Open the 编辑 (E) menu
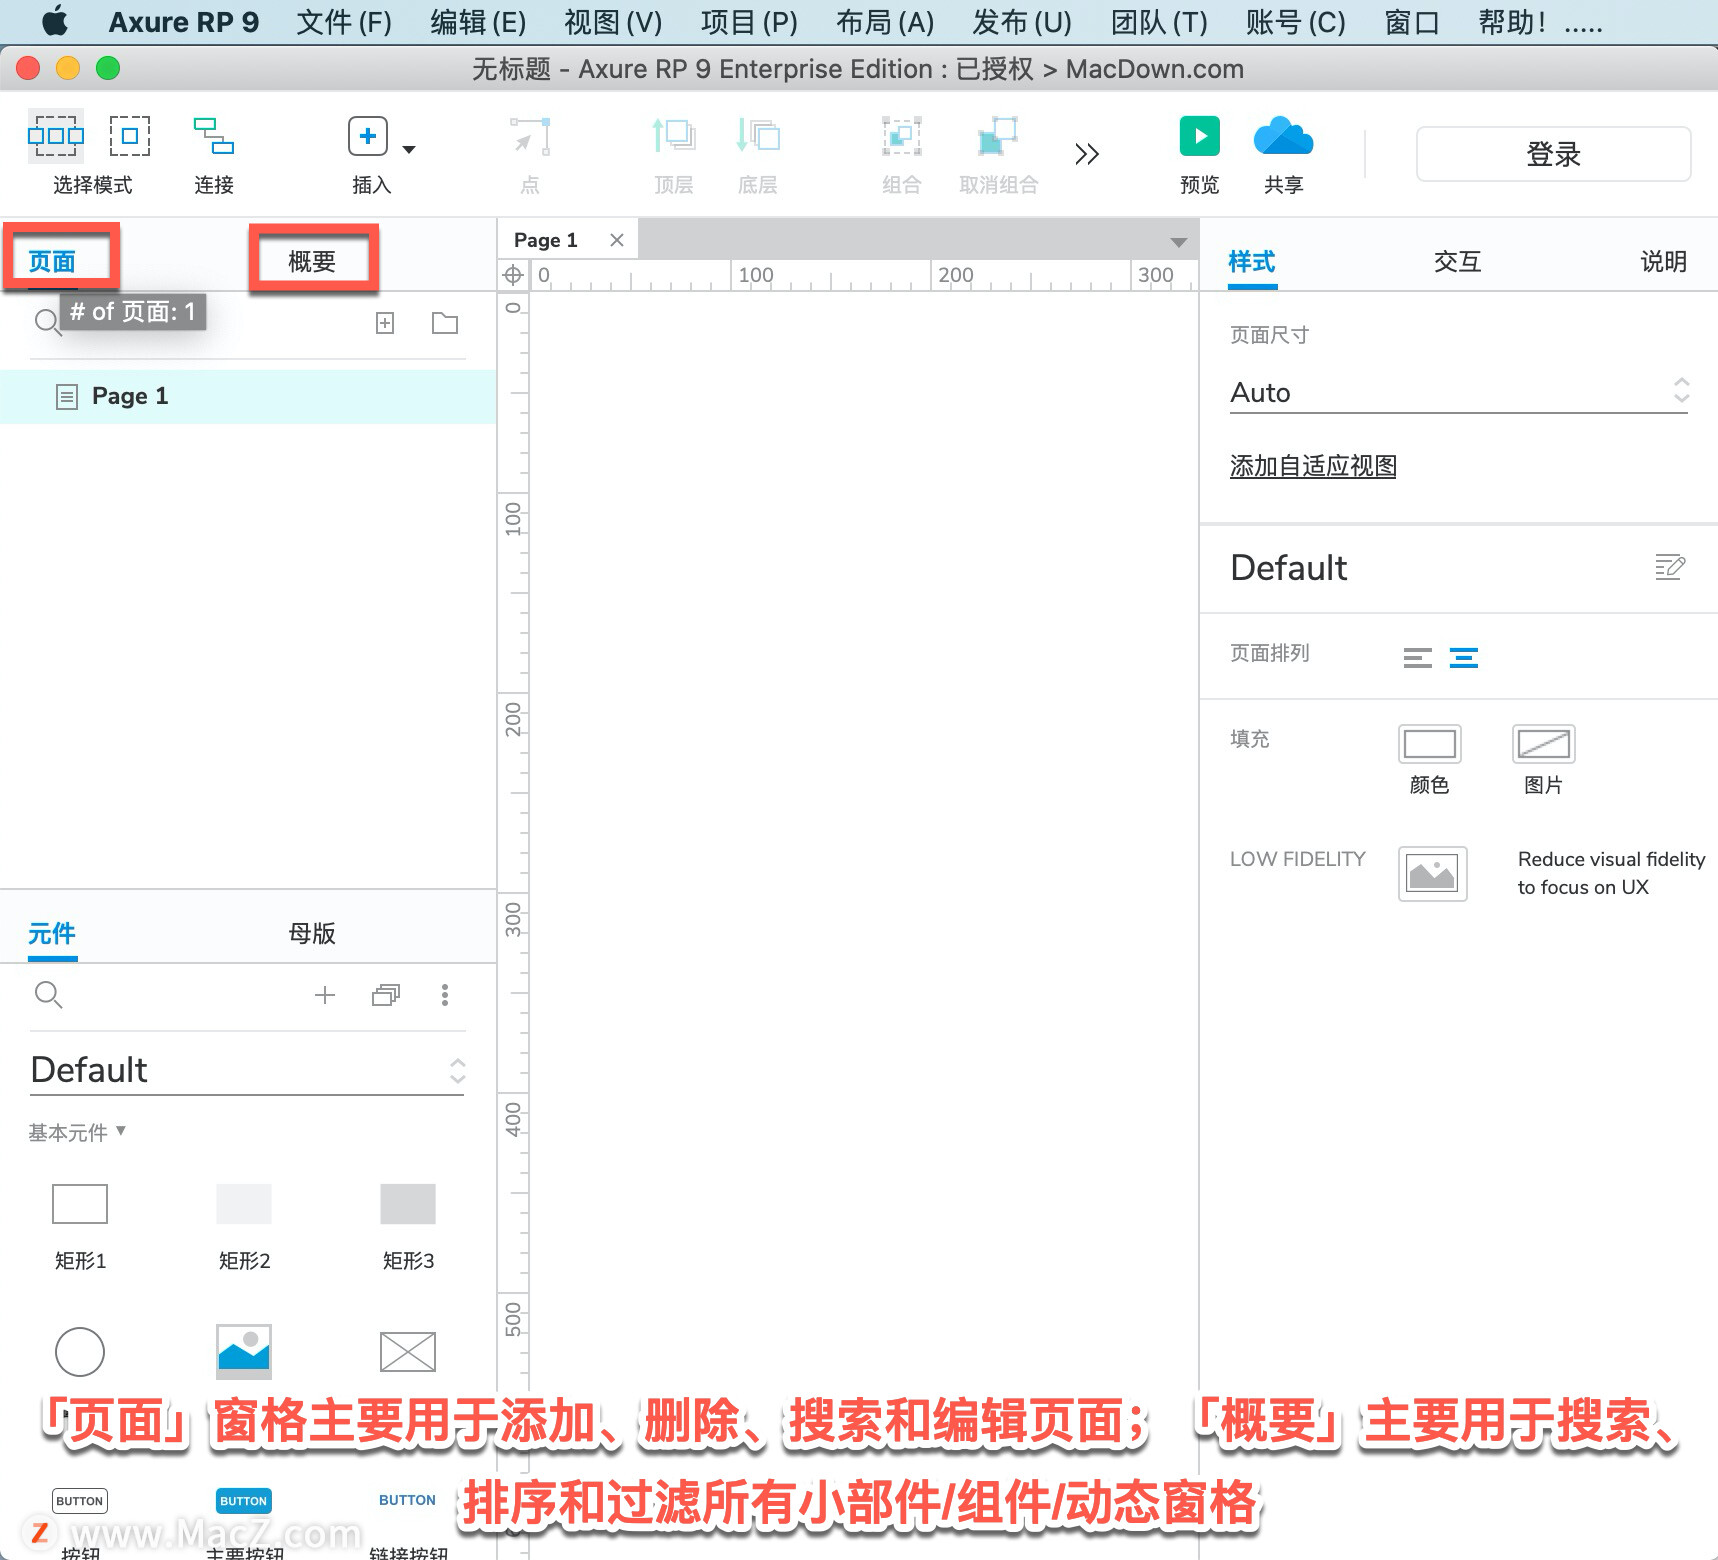Image resolution: width=1718 pixels, height=1560 pixels. pyautogui.click(x=478, y=22)
